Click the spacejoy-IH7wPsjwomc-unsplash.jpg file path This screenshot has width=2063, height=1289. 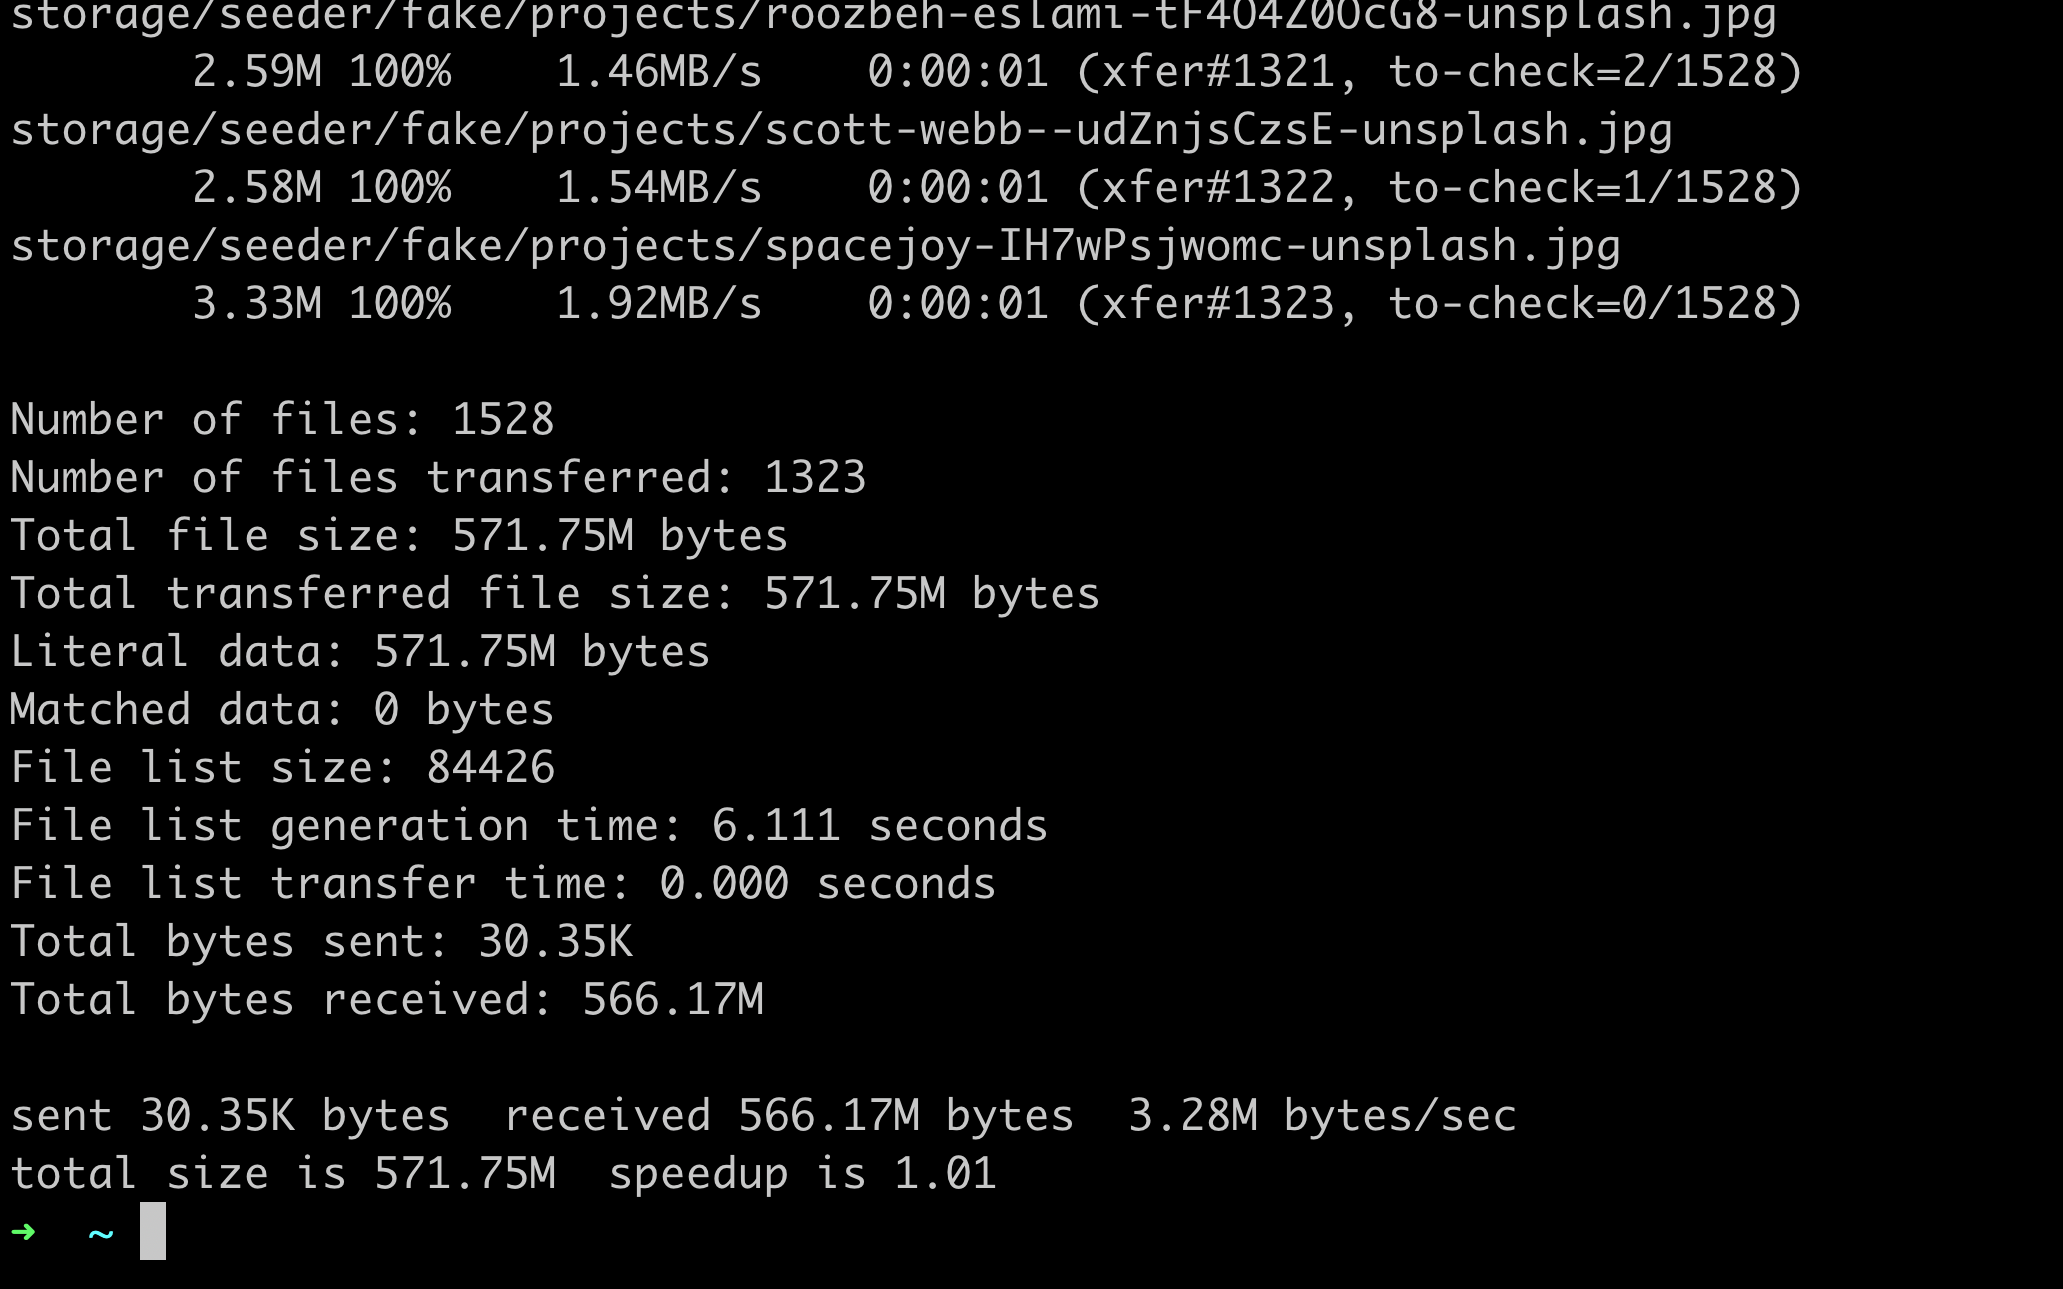815,246
